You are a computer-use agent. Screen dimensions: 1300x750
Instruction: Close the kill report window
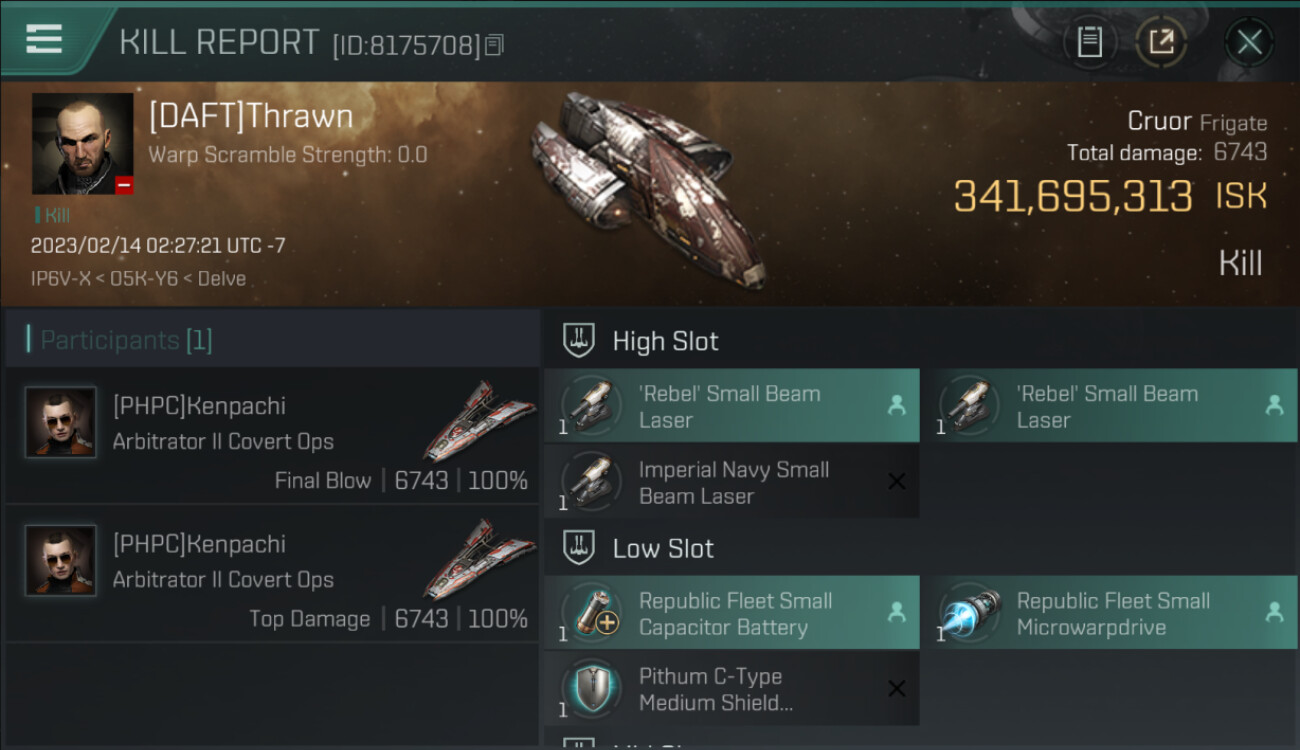pyautogui.click(x=1248, y=42)
